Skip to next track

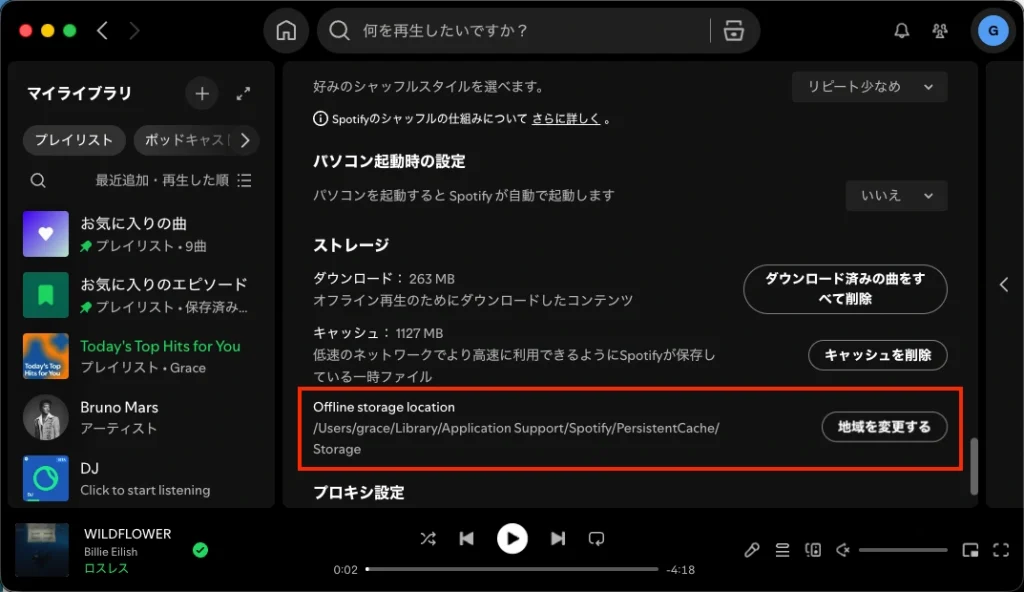[558, 538]
